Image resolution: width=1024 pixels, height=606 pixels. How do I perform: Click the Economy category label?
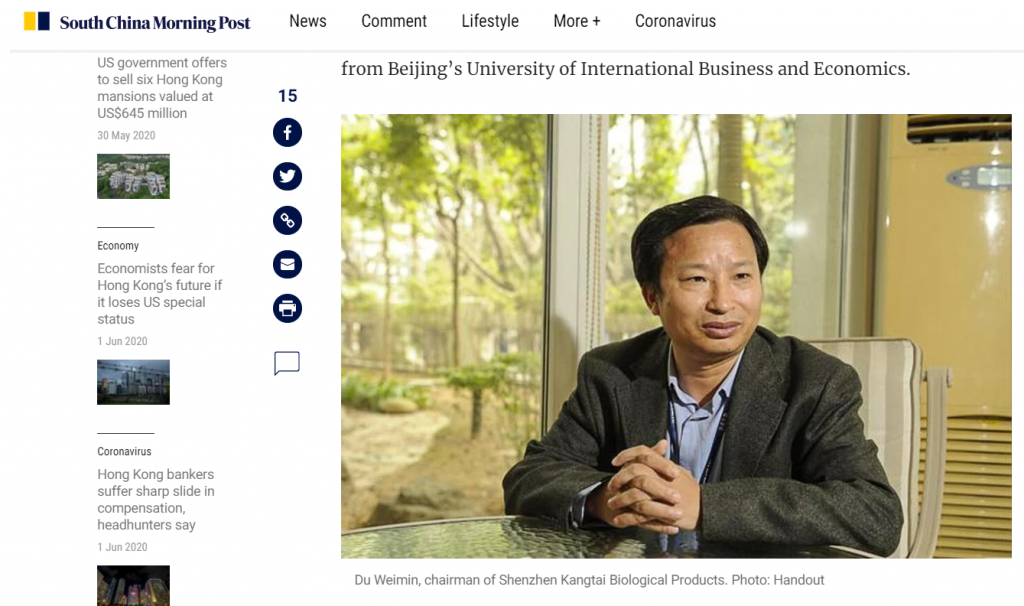coord(118,246)
